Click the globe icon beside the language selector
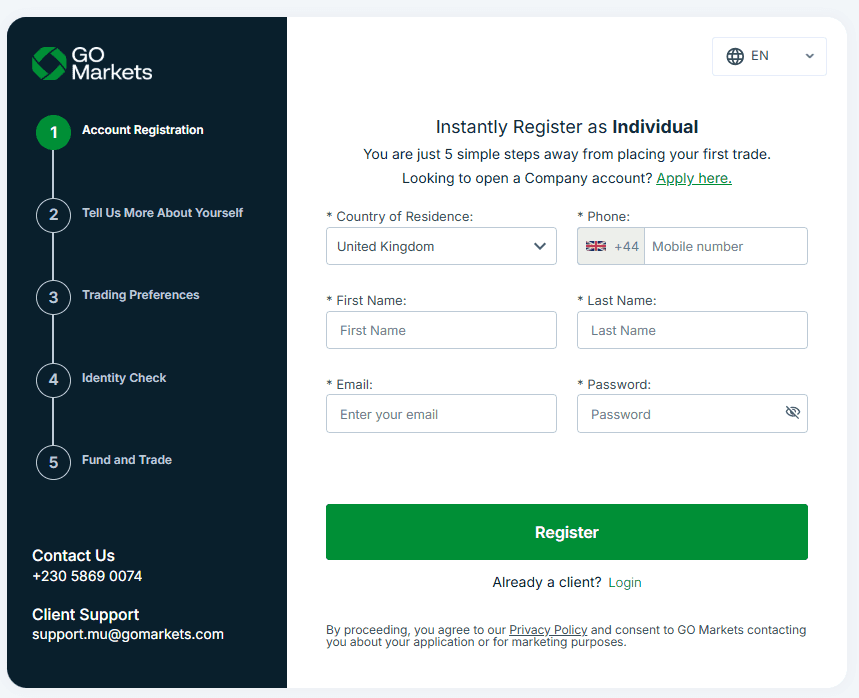Viewport: 859px width, 698px height. [736, 56]
